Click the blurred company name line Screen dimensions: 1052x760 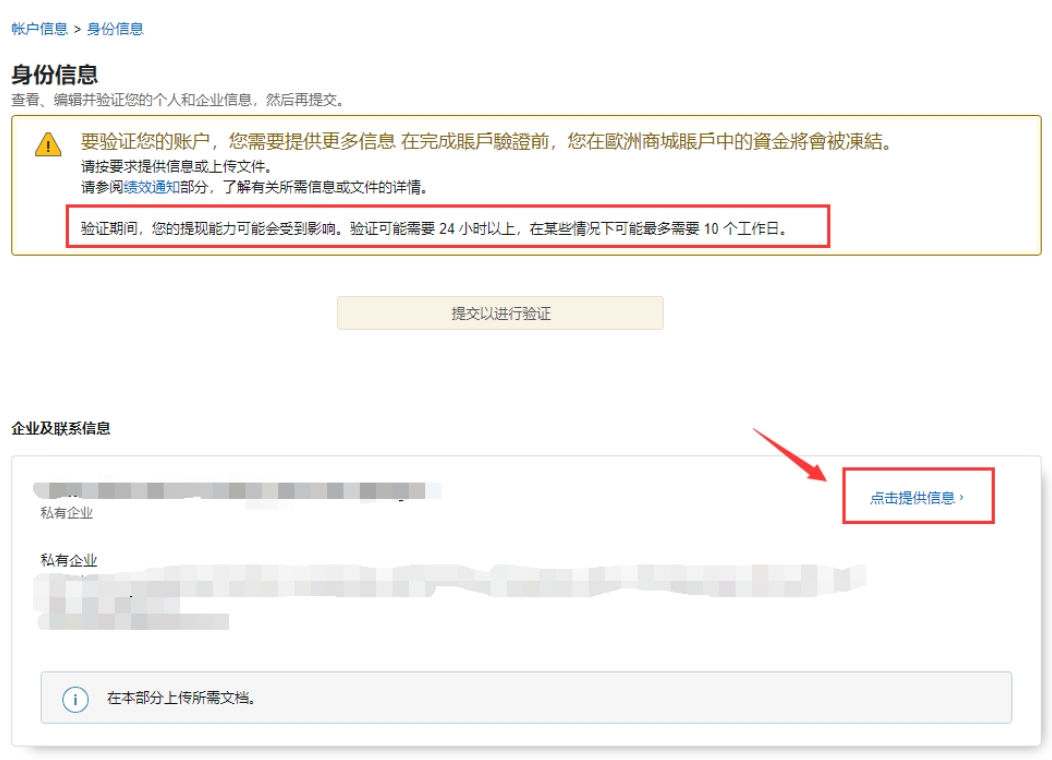pos(237,491)
